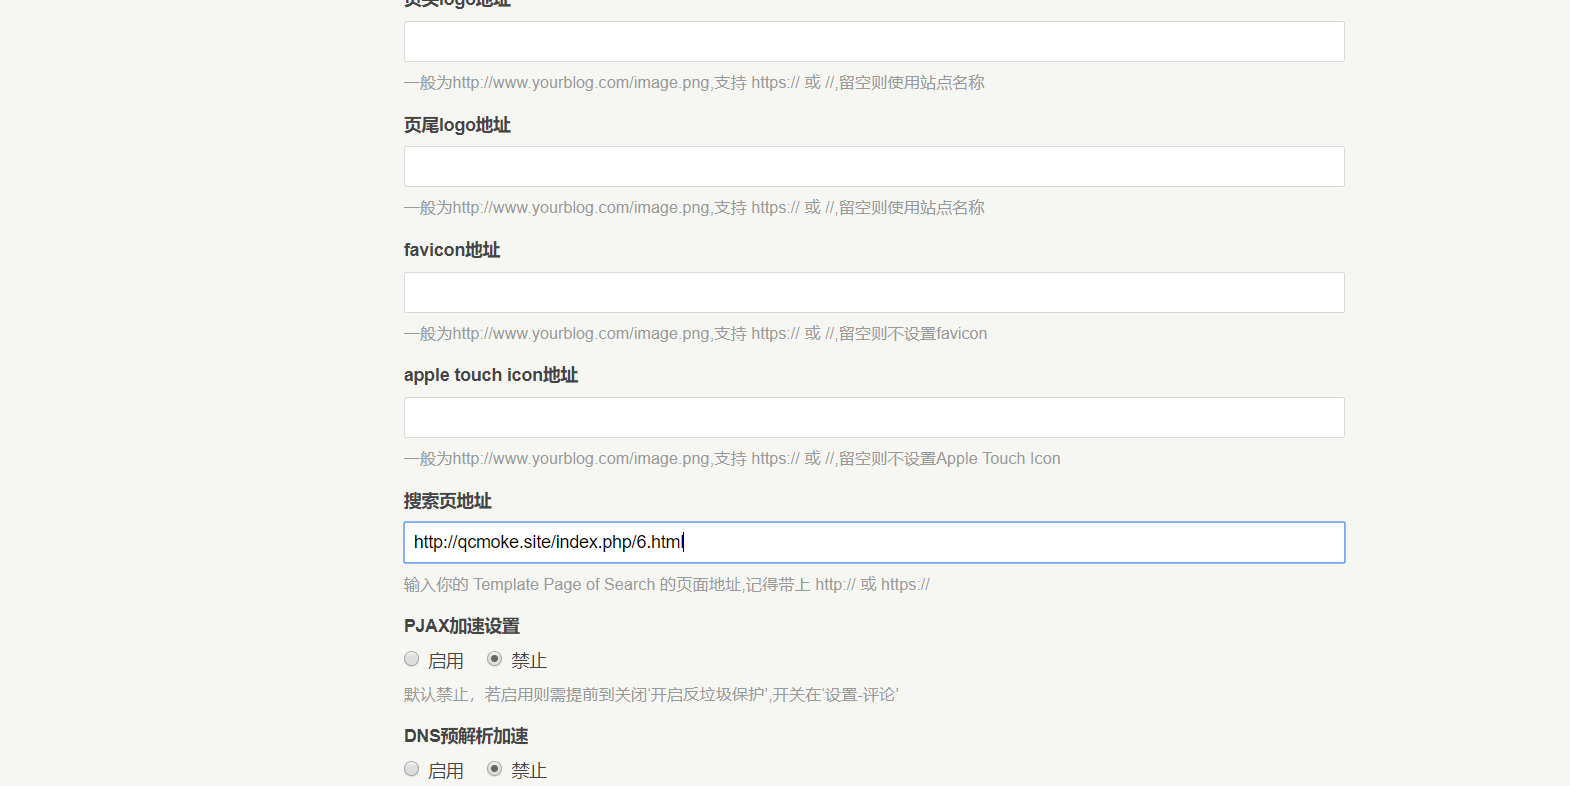
Task: Select the 禁止 radio button under PJAX加速设置
Action: click(495, 659)
